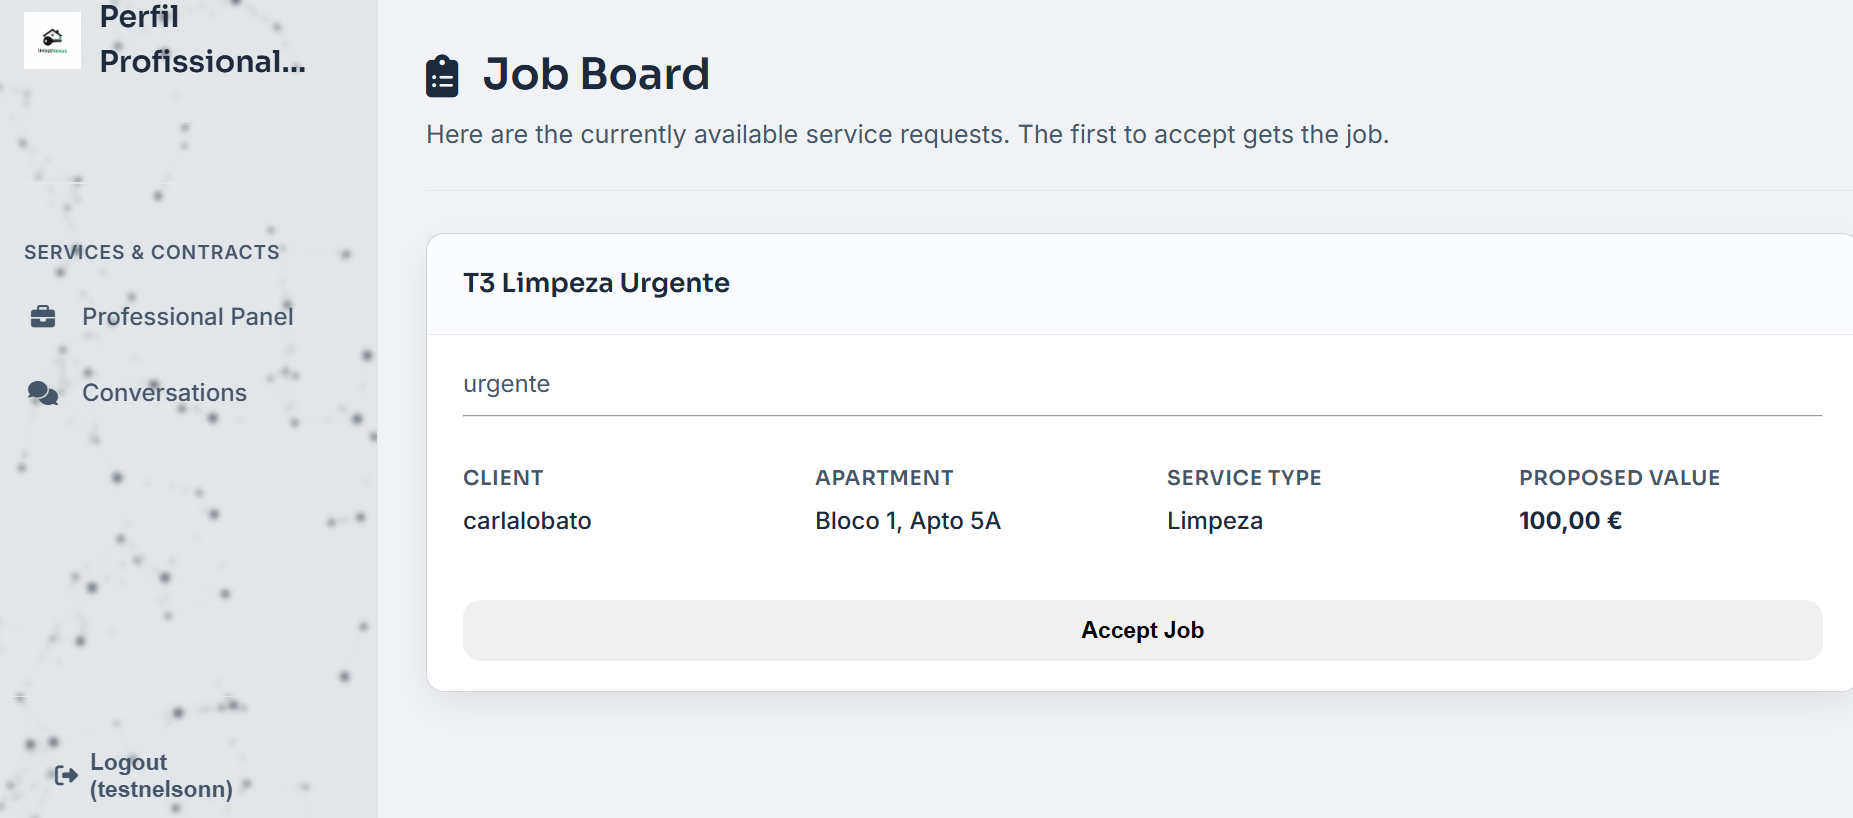Click the Conversations chat bubbles icon

tap(43, 393)
